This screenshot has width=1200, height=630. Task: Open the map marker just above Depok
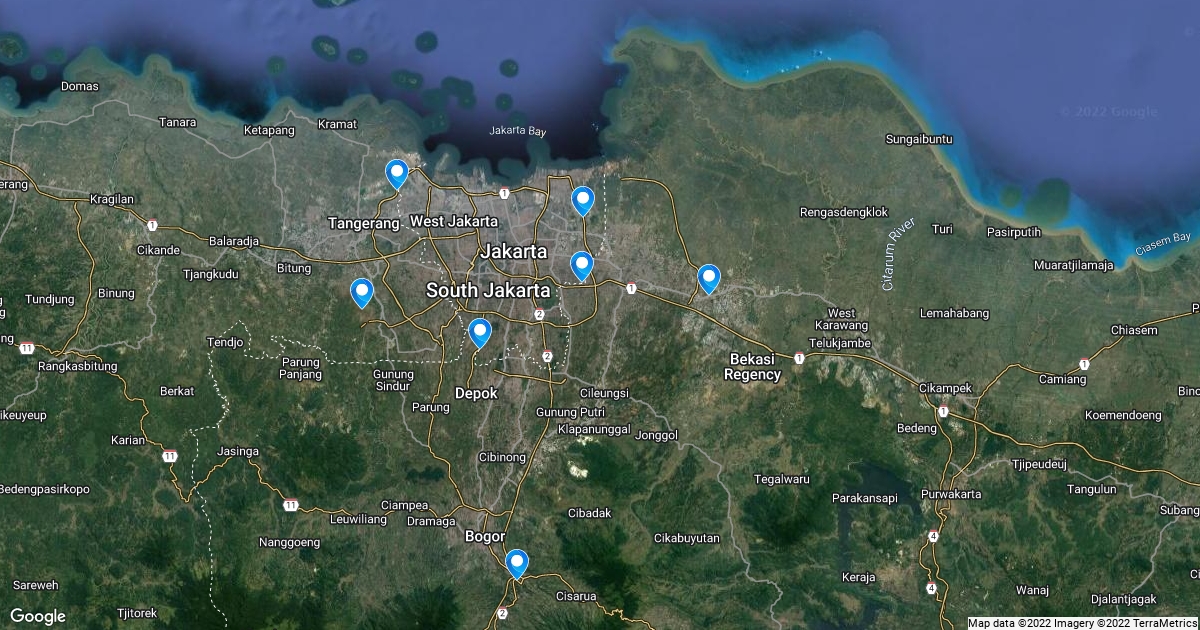coord(480,332)
